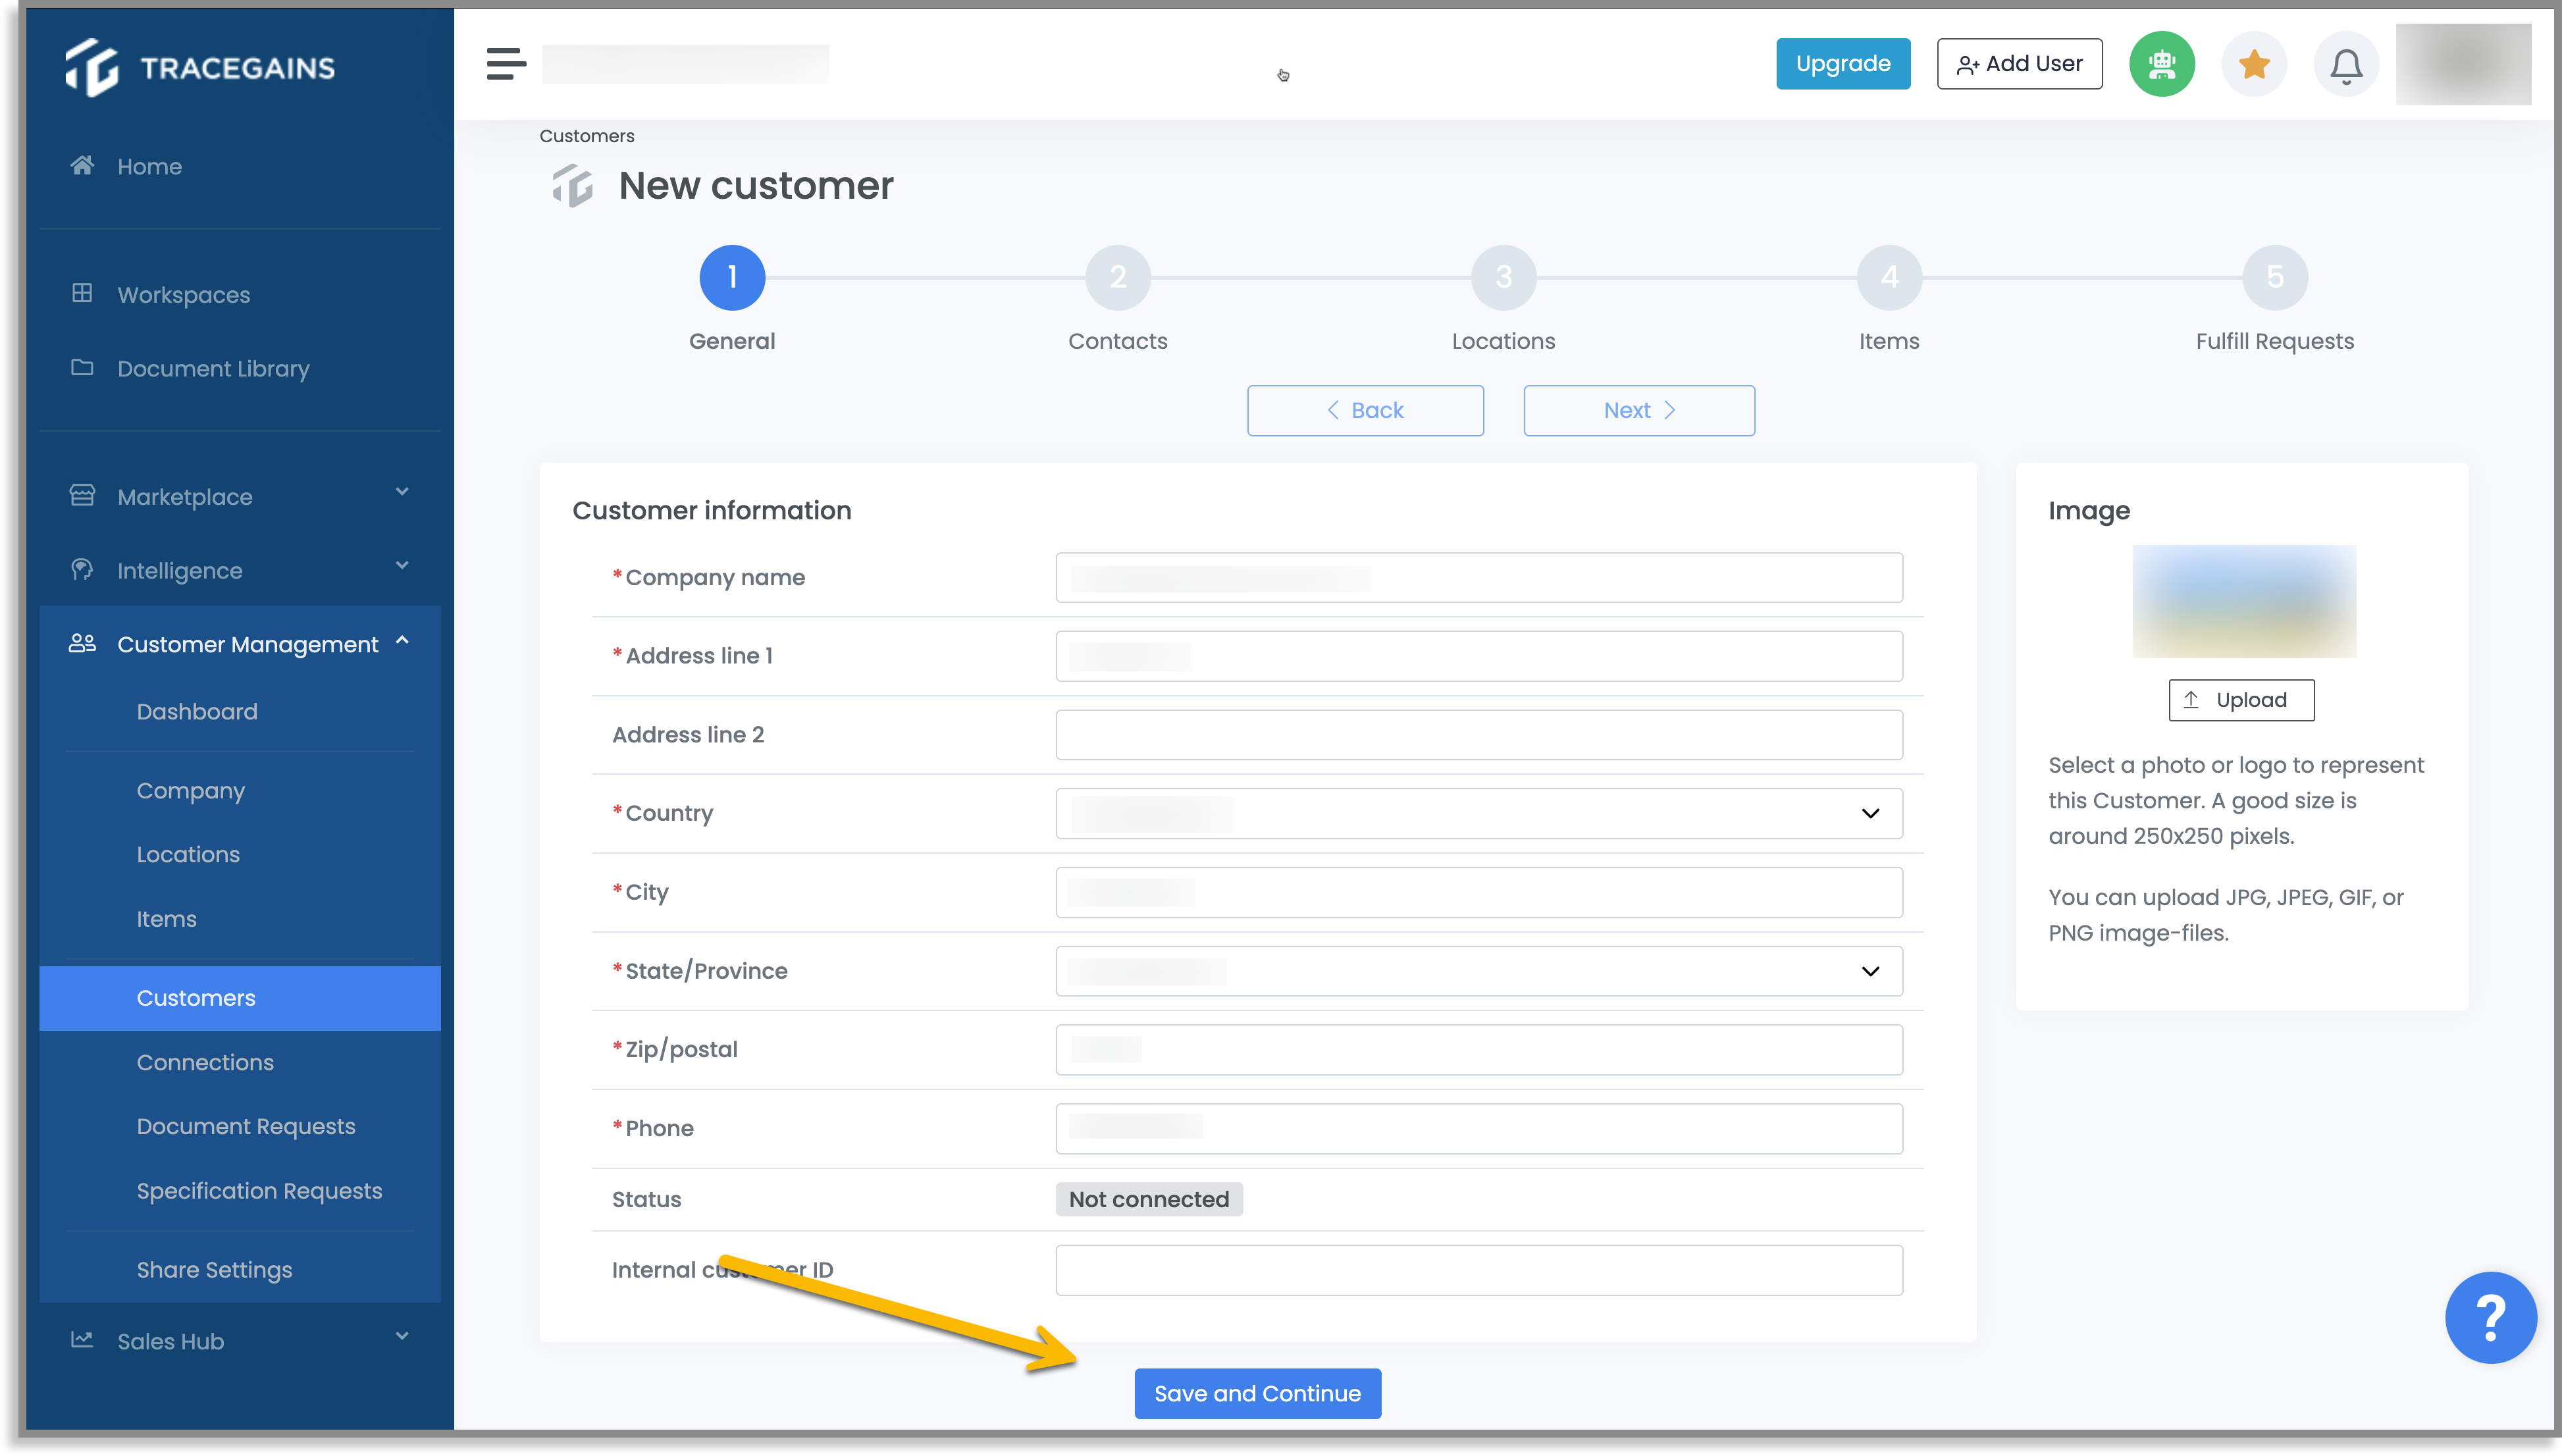This screenshot has height=1456, width=2562.
Task: Click the TraceGains logo
Action: click(x=200, y=67)
